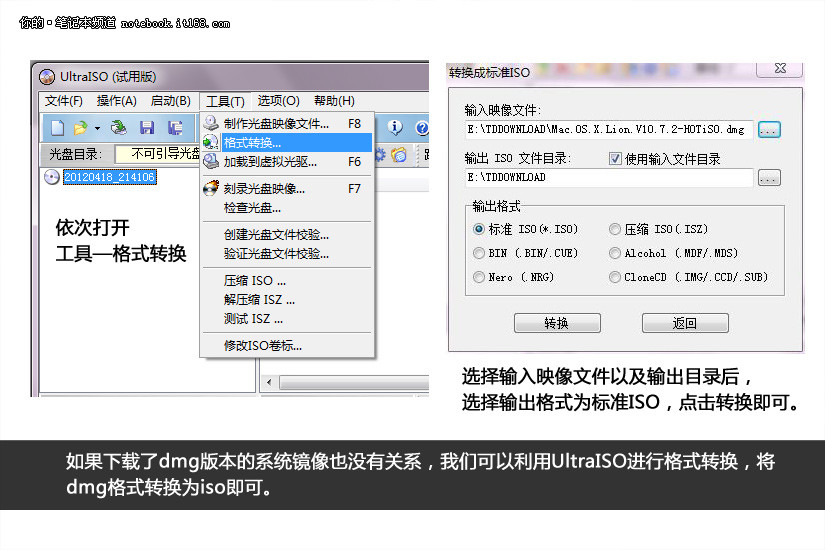Viewport: 825px width, 550px height.
Task: Open the 操作(A) menu
Action: (x=117, y=101)
